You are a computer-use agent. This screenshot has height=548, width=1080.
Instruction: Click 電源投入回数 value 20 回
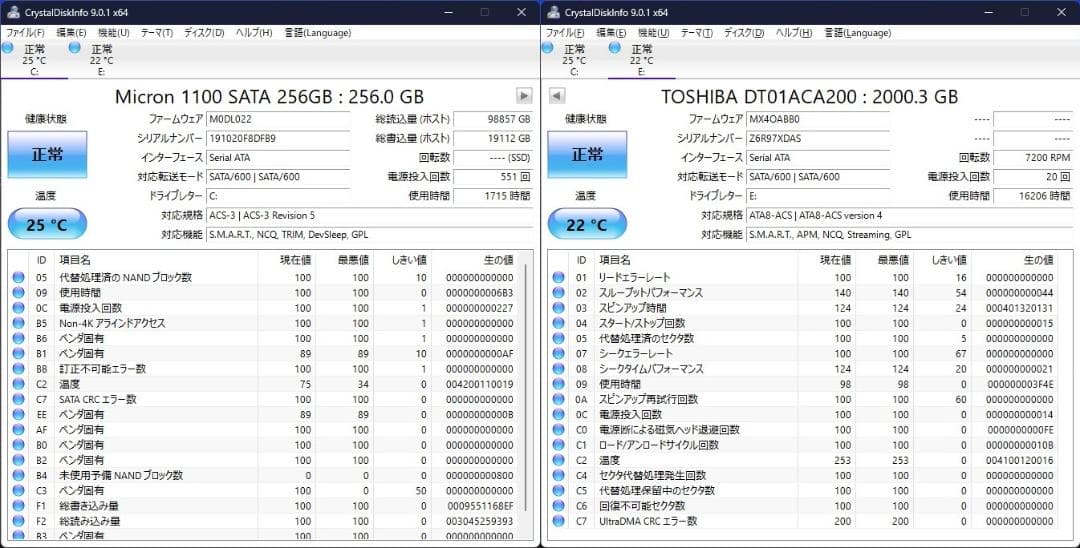1033,177
